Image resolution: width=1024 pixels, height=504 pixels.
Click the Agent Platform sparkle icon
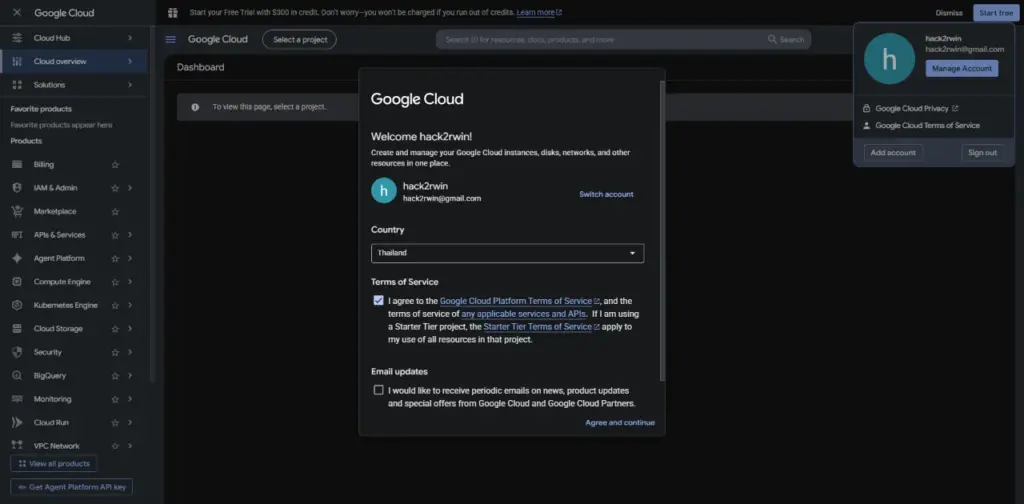(x=17, y=259)
